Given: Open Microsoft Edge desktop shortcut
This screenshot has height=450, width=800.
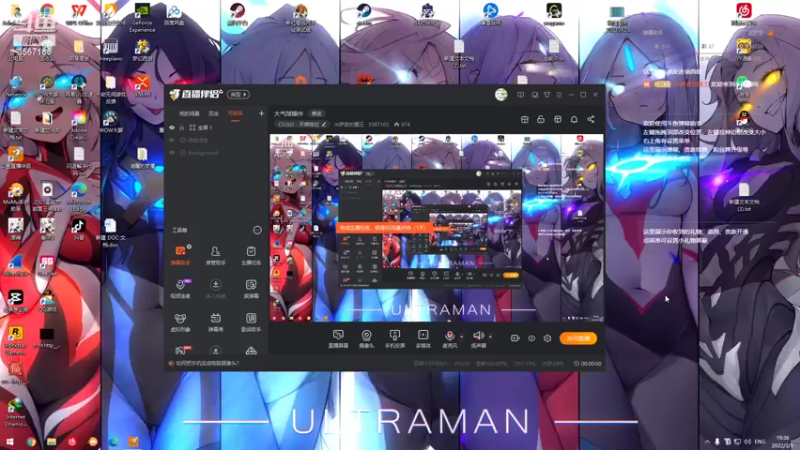Looking at the screenshot, I should coord(79,199).
